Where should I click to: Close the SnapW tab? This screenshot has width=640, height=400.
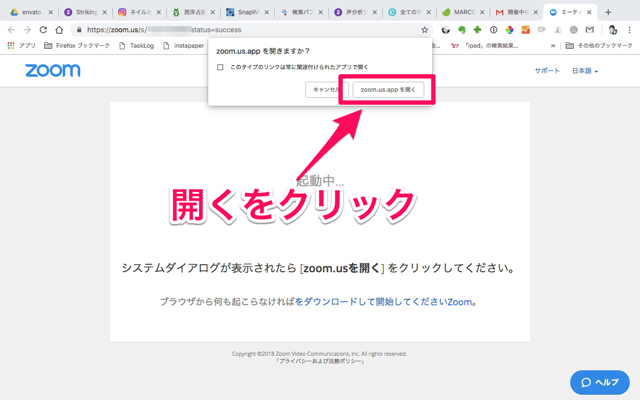tap(267, 12)
